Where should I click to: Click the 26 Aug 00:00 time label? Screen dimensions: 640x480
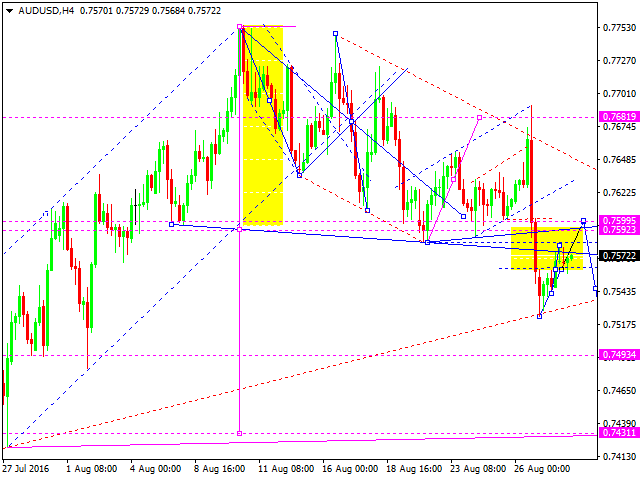(x=542, y=469)
